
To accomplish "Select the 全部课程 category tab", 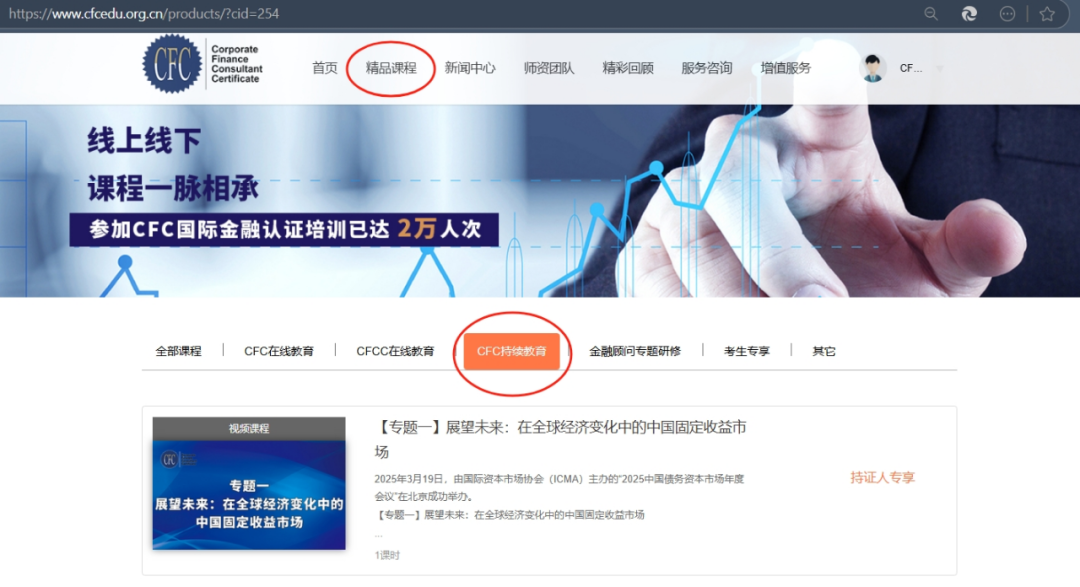I will 178,351.
